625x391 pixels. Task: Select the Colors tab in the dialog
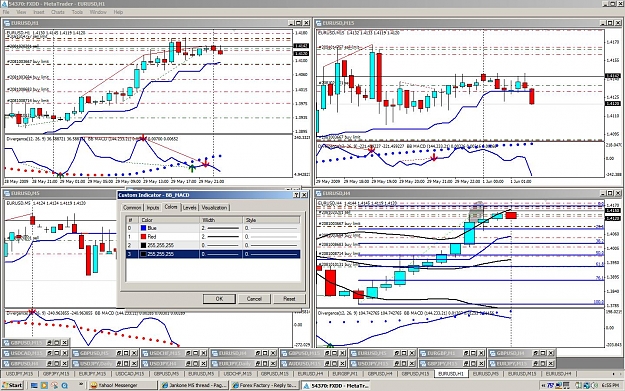[171, 207]
